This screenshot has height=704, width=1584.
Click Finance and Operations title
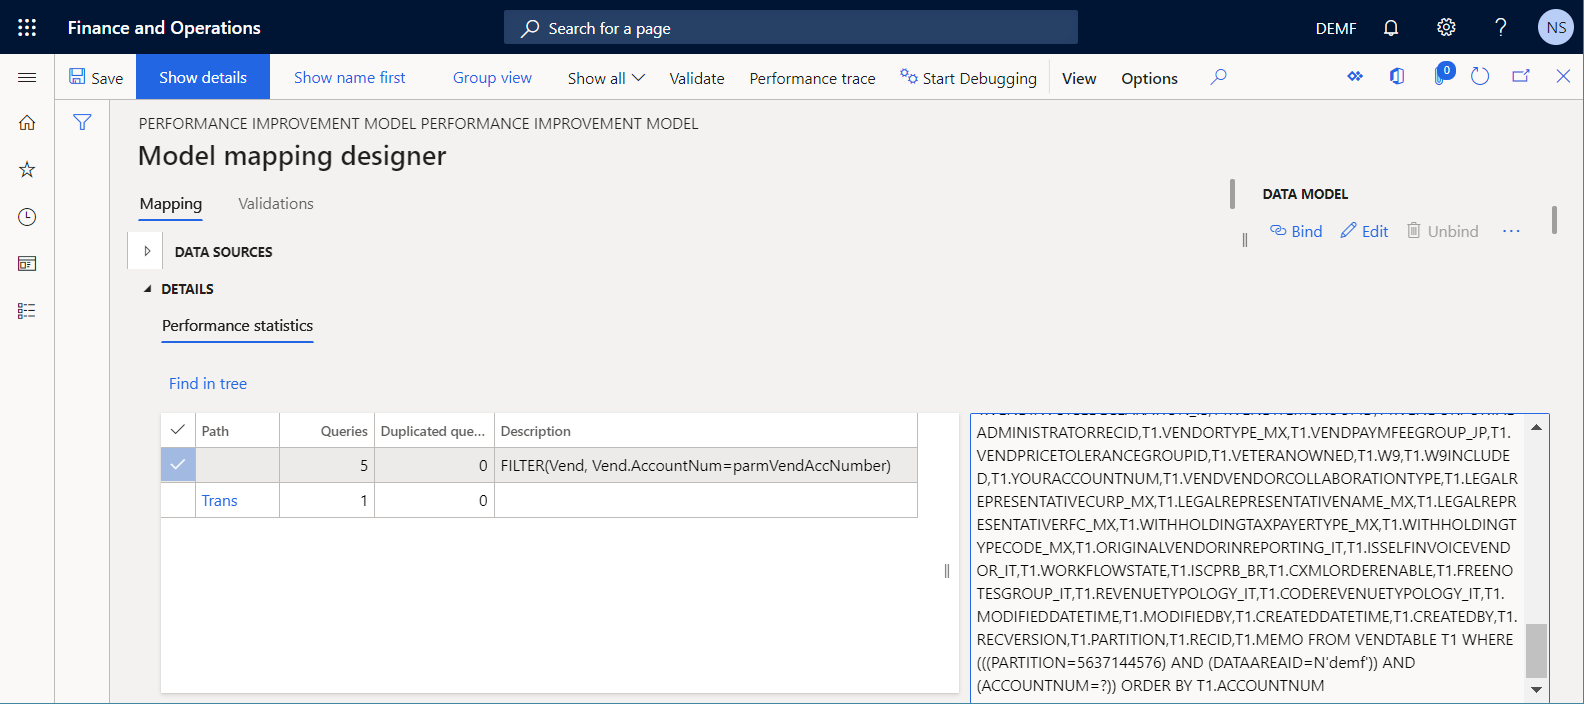point(164,28)
